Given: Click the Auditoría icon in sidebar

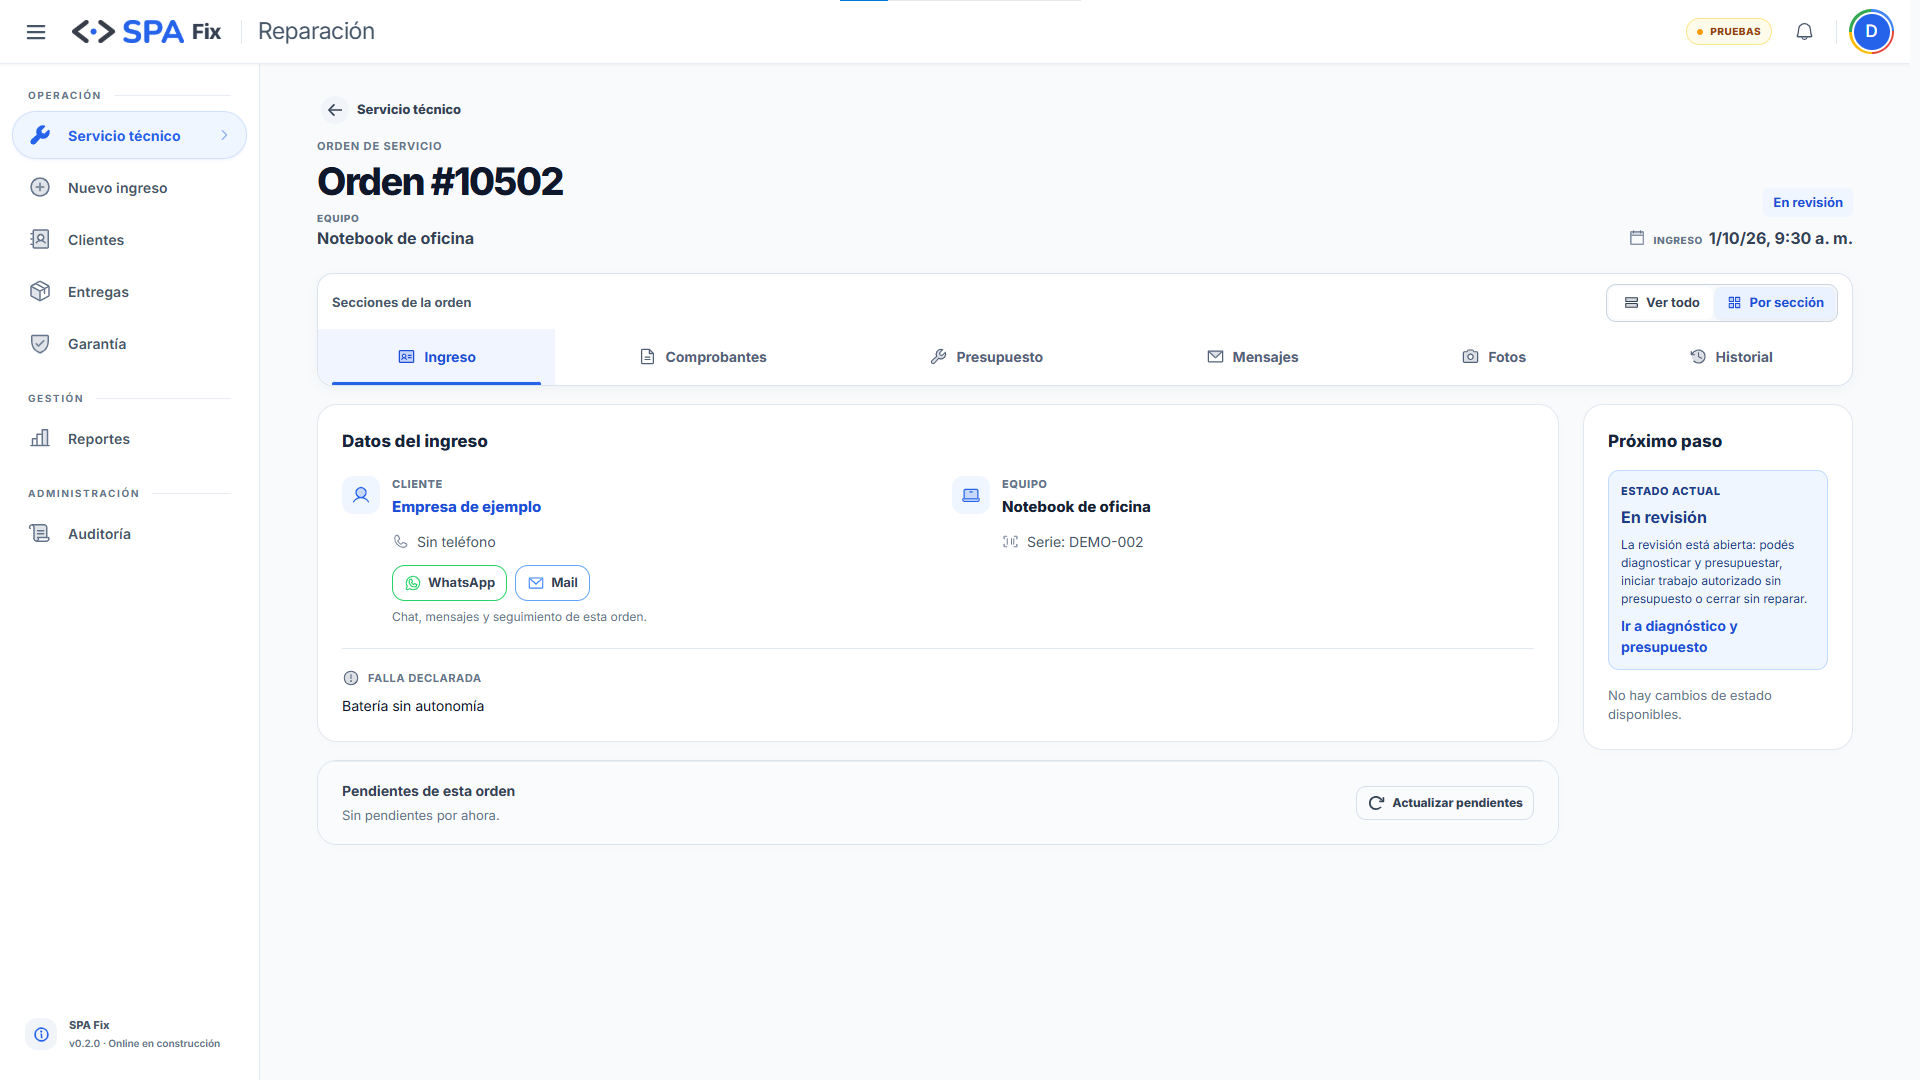Looking at the screenshot, I should pos(40,534).
